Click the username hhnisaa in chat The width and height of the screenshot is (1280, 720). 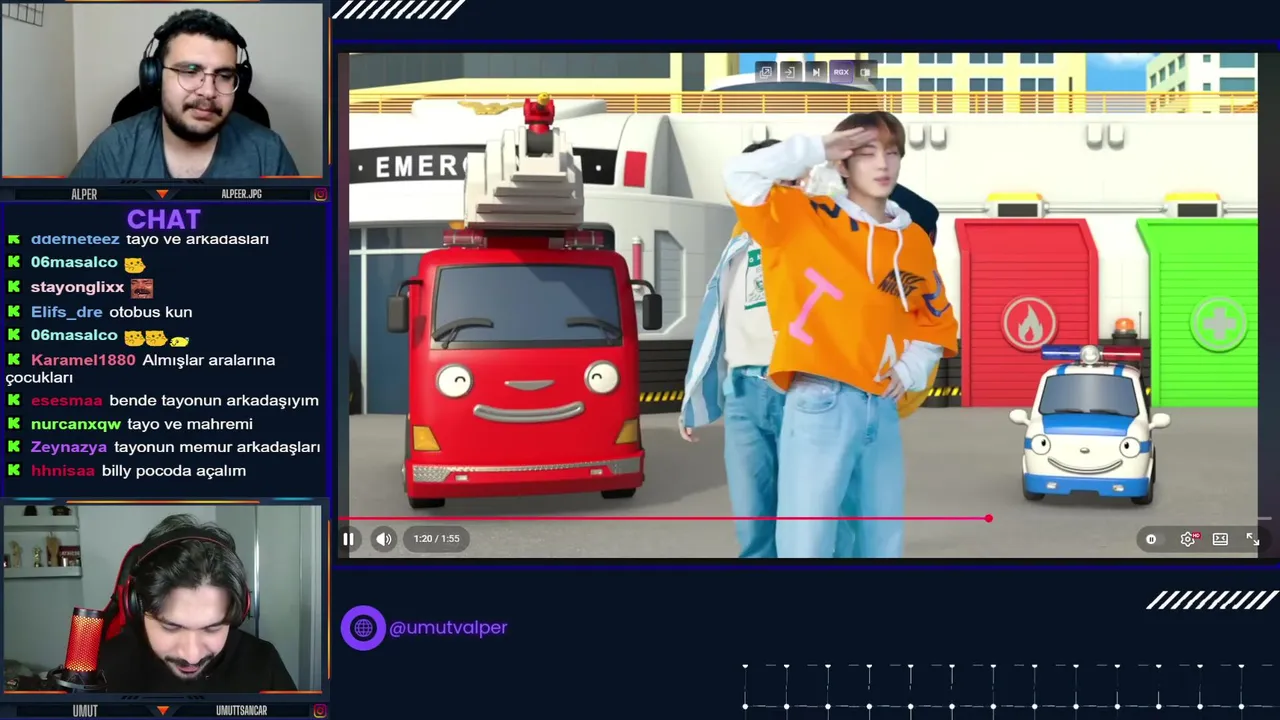pyautogui.click(x=62, y=471)
